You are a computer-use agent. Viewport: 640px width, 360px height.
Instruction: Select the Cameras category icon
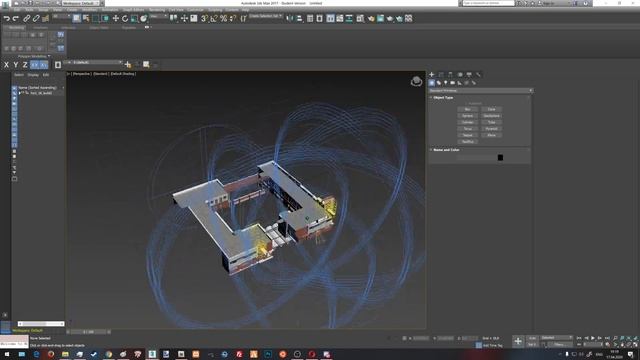[x=453, y=83]
